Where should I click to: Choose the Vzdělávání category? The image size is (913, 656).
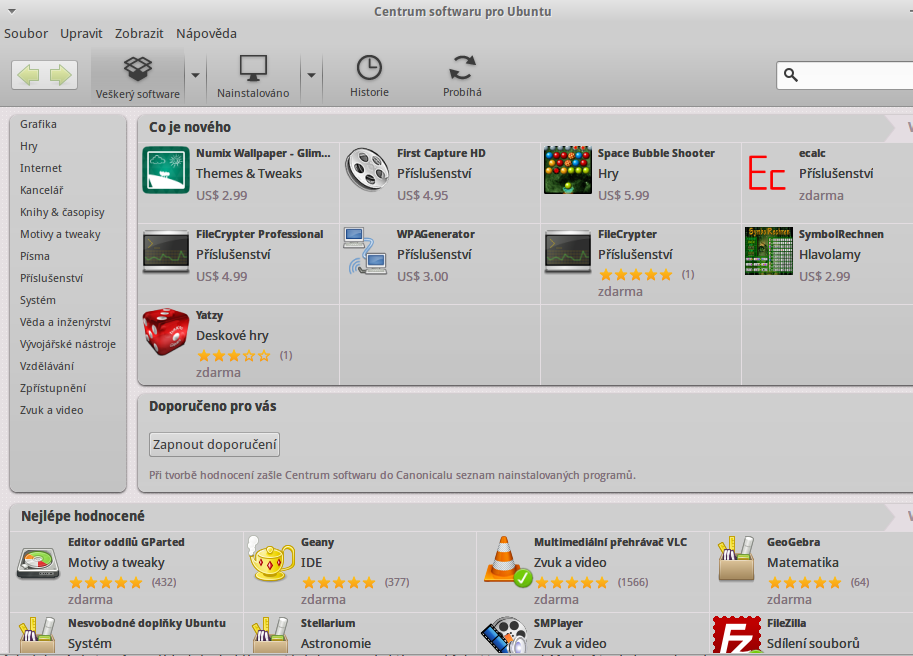pos(47,366)
